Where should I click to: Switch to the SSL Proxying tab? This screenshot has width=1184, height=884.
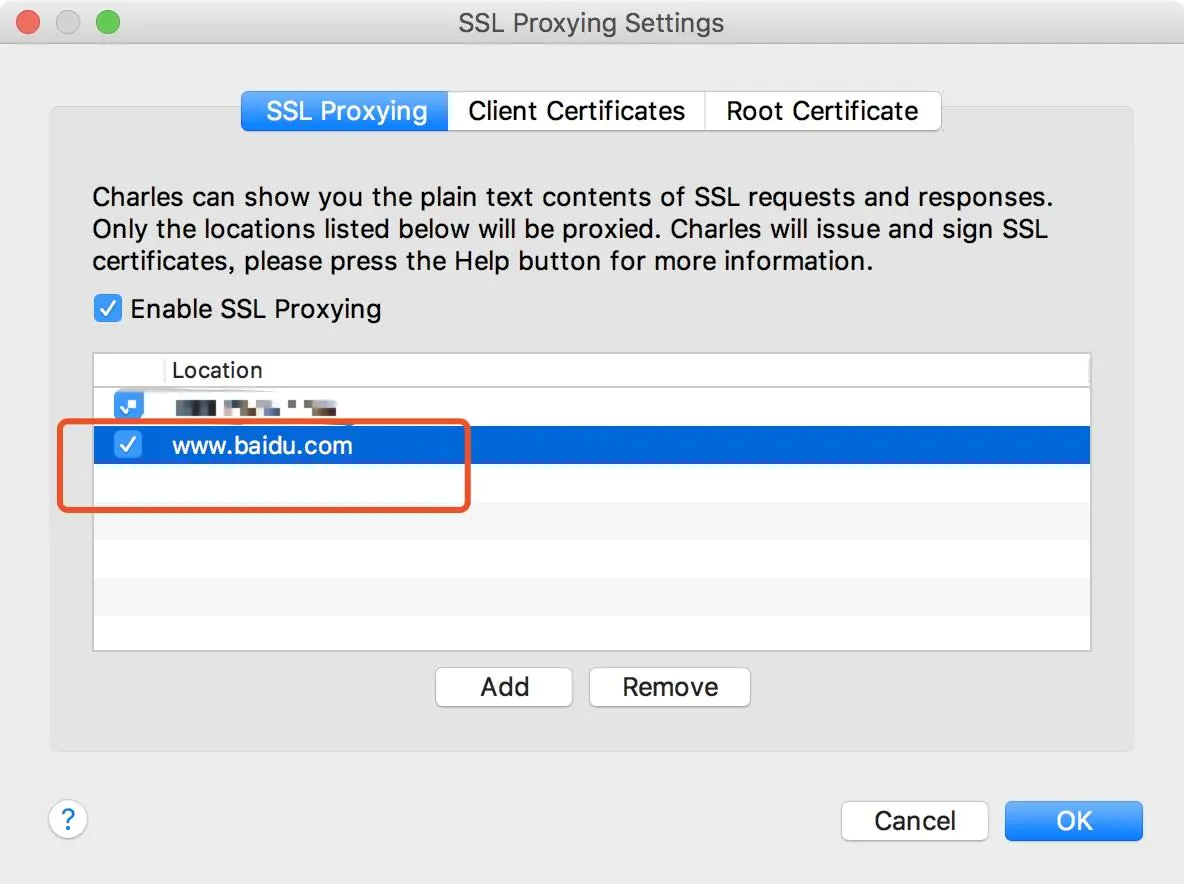tap(346, 111)
